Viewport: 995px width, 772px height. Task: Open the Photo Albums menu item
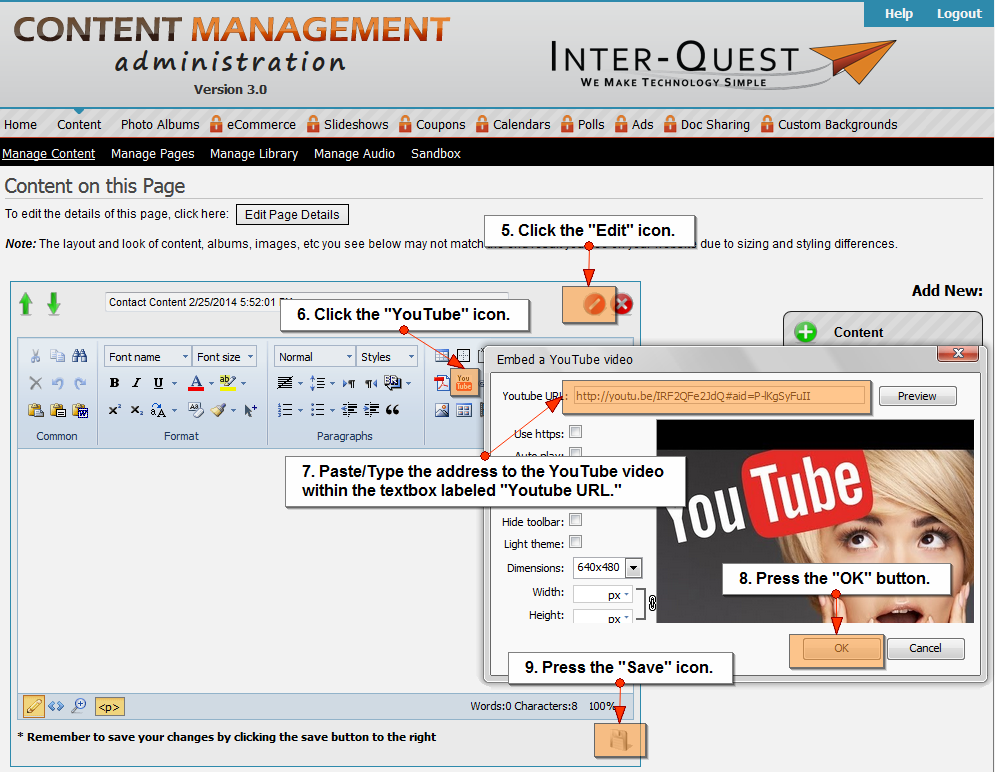click(160, 125)
